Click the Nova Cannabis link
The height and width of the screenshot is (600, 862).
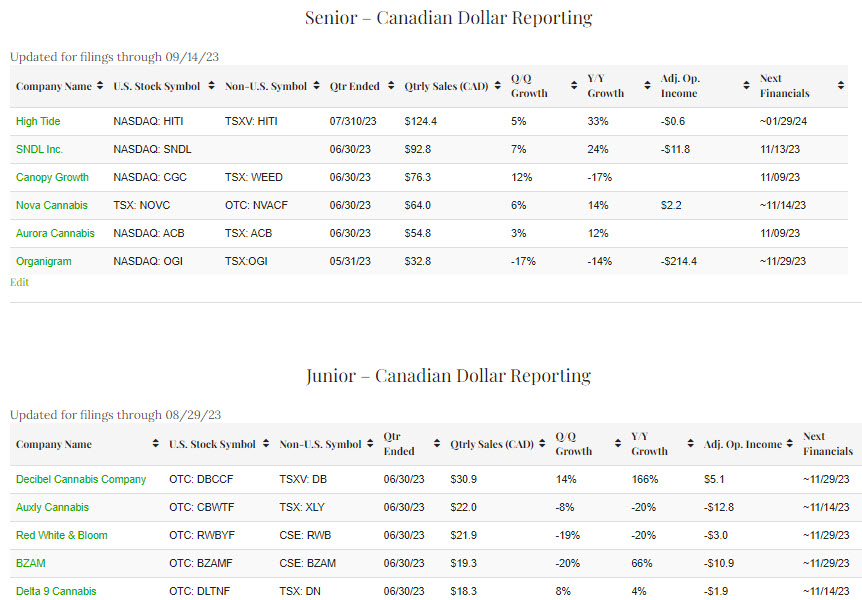51,206
